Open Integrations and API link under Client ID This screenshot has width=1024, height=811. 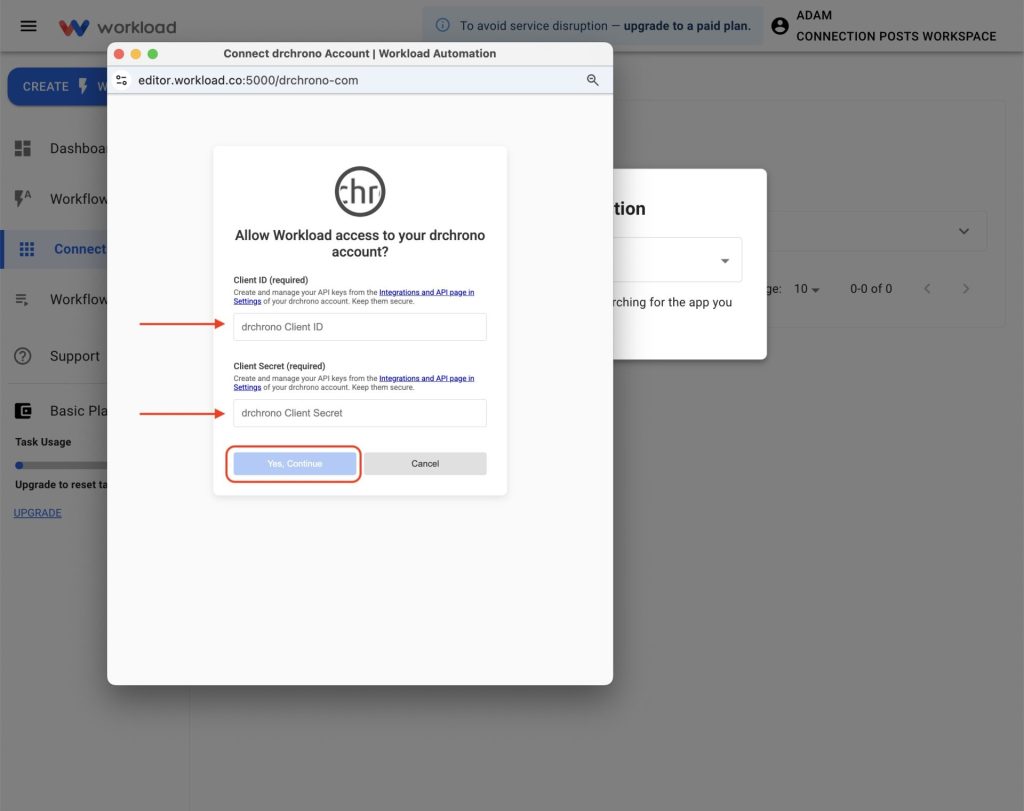pyautogui.click(x=426, y=292)
